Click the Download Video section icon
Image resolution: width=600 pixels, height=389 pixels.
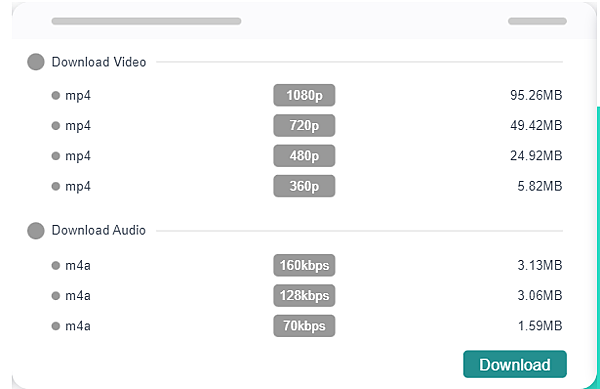tap(36, 62)
